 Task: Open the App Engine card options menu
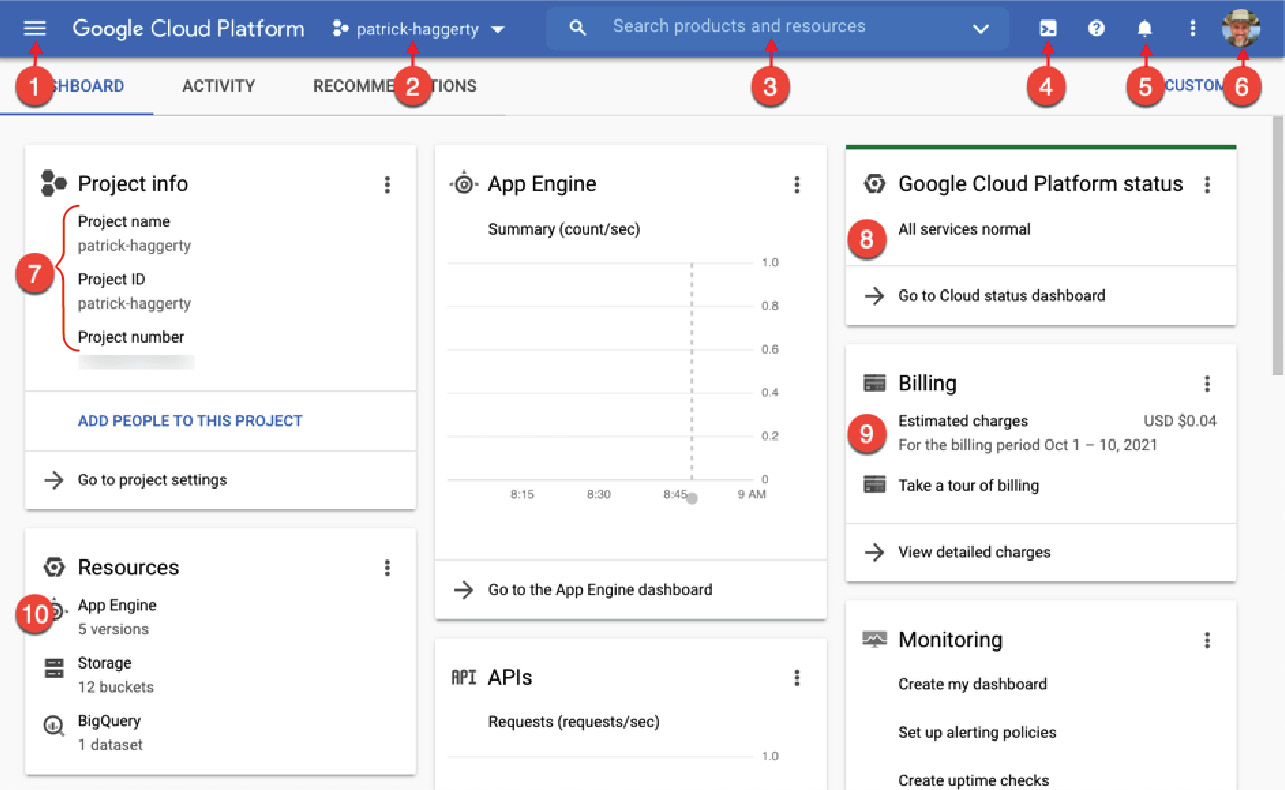(797, 184)
